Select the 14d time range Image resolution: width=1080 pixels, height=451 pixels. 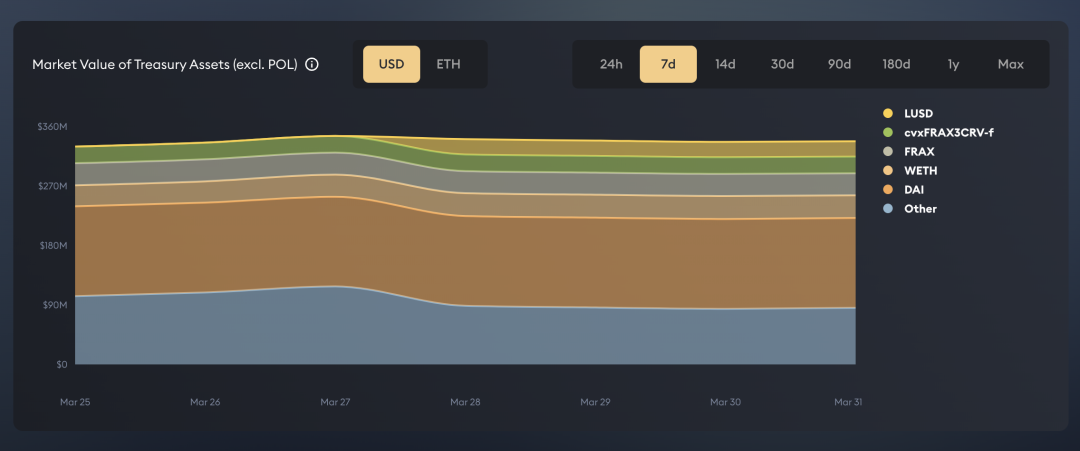pos(725,64)
